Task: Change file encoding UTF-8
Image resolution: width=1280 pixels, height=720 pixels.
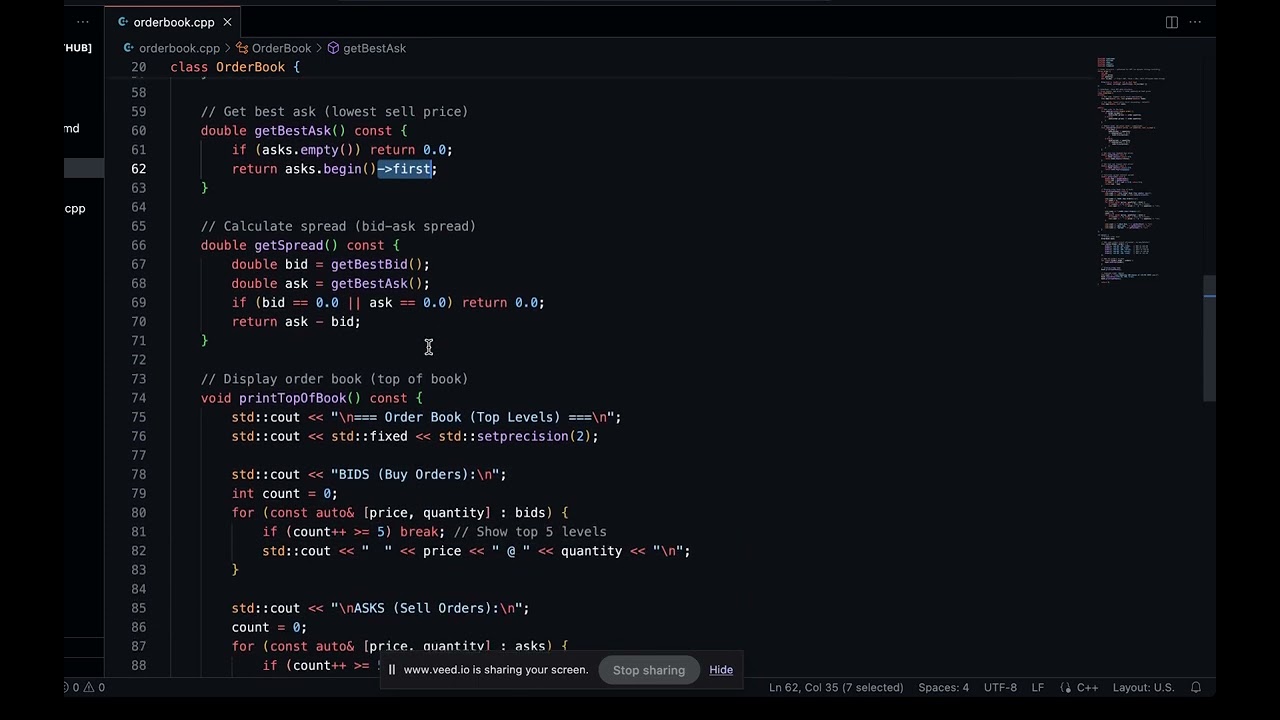Action: (1000, 687)
